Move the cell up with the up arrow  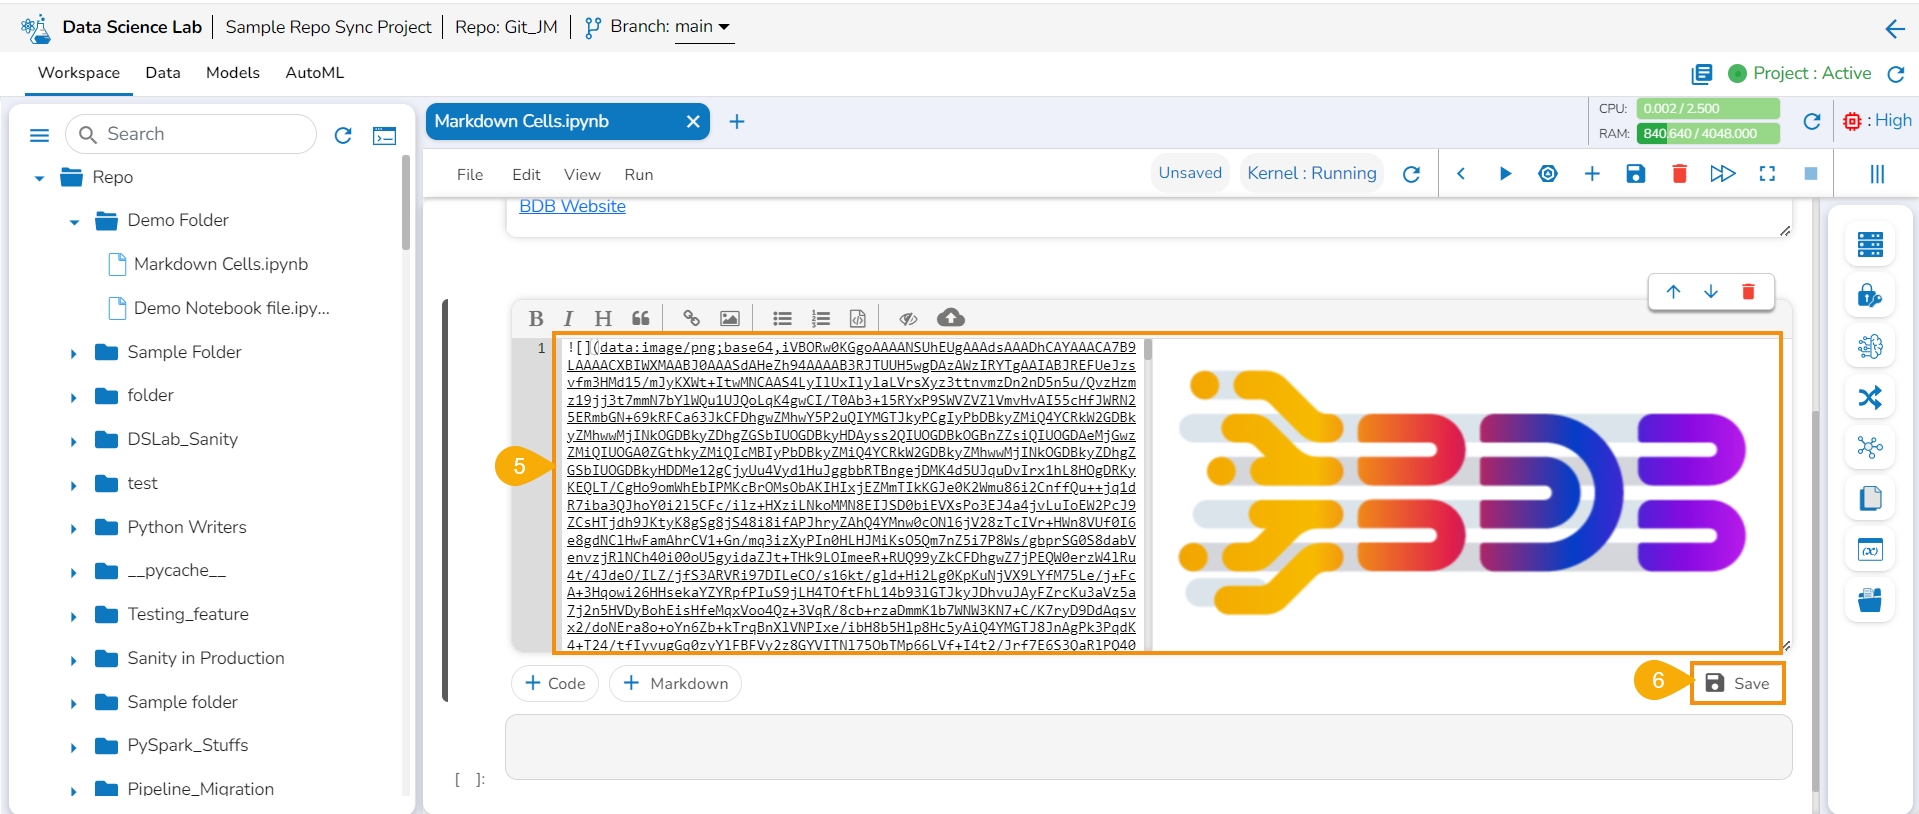point(1673,292)
